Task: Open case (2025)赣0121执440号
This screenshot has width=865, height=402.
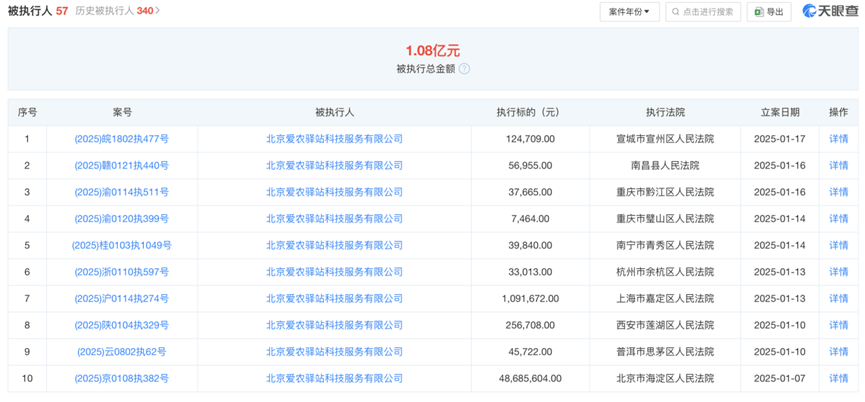Action: point(121,165)
